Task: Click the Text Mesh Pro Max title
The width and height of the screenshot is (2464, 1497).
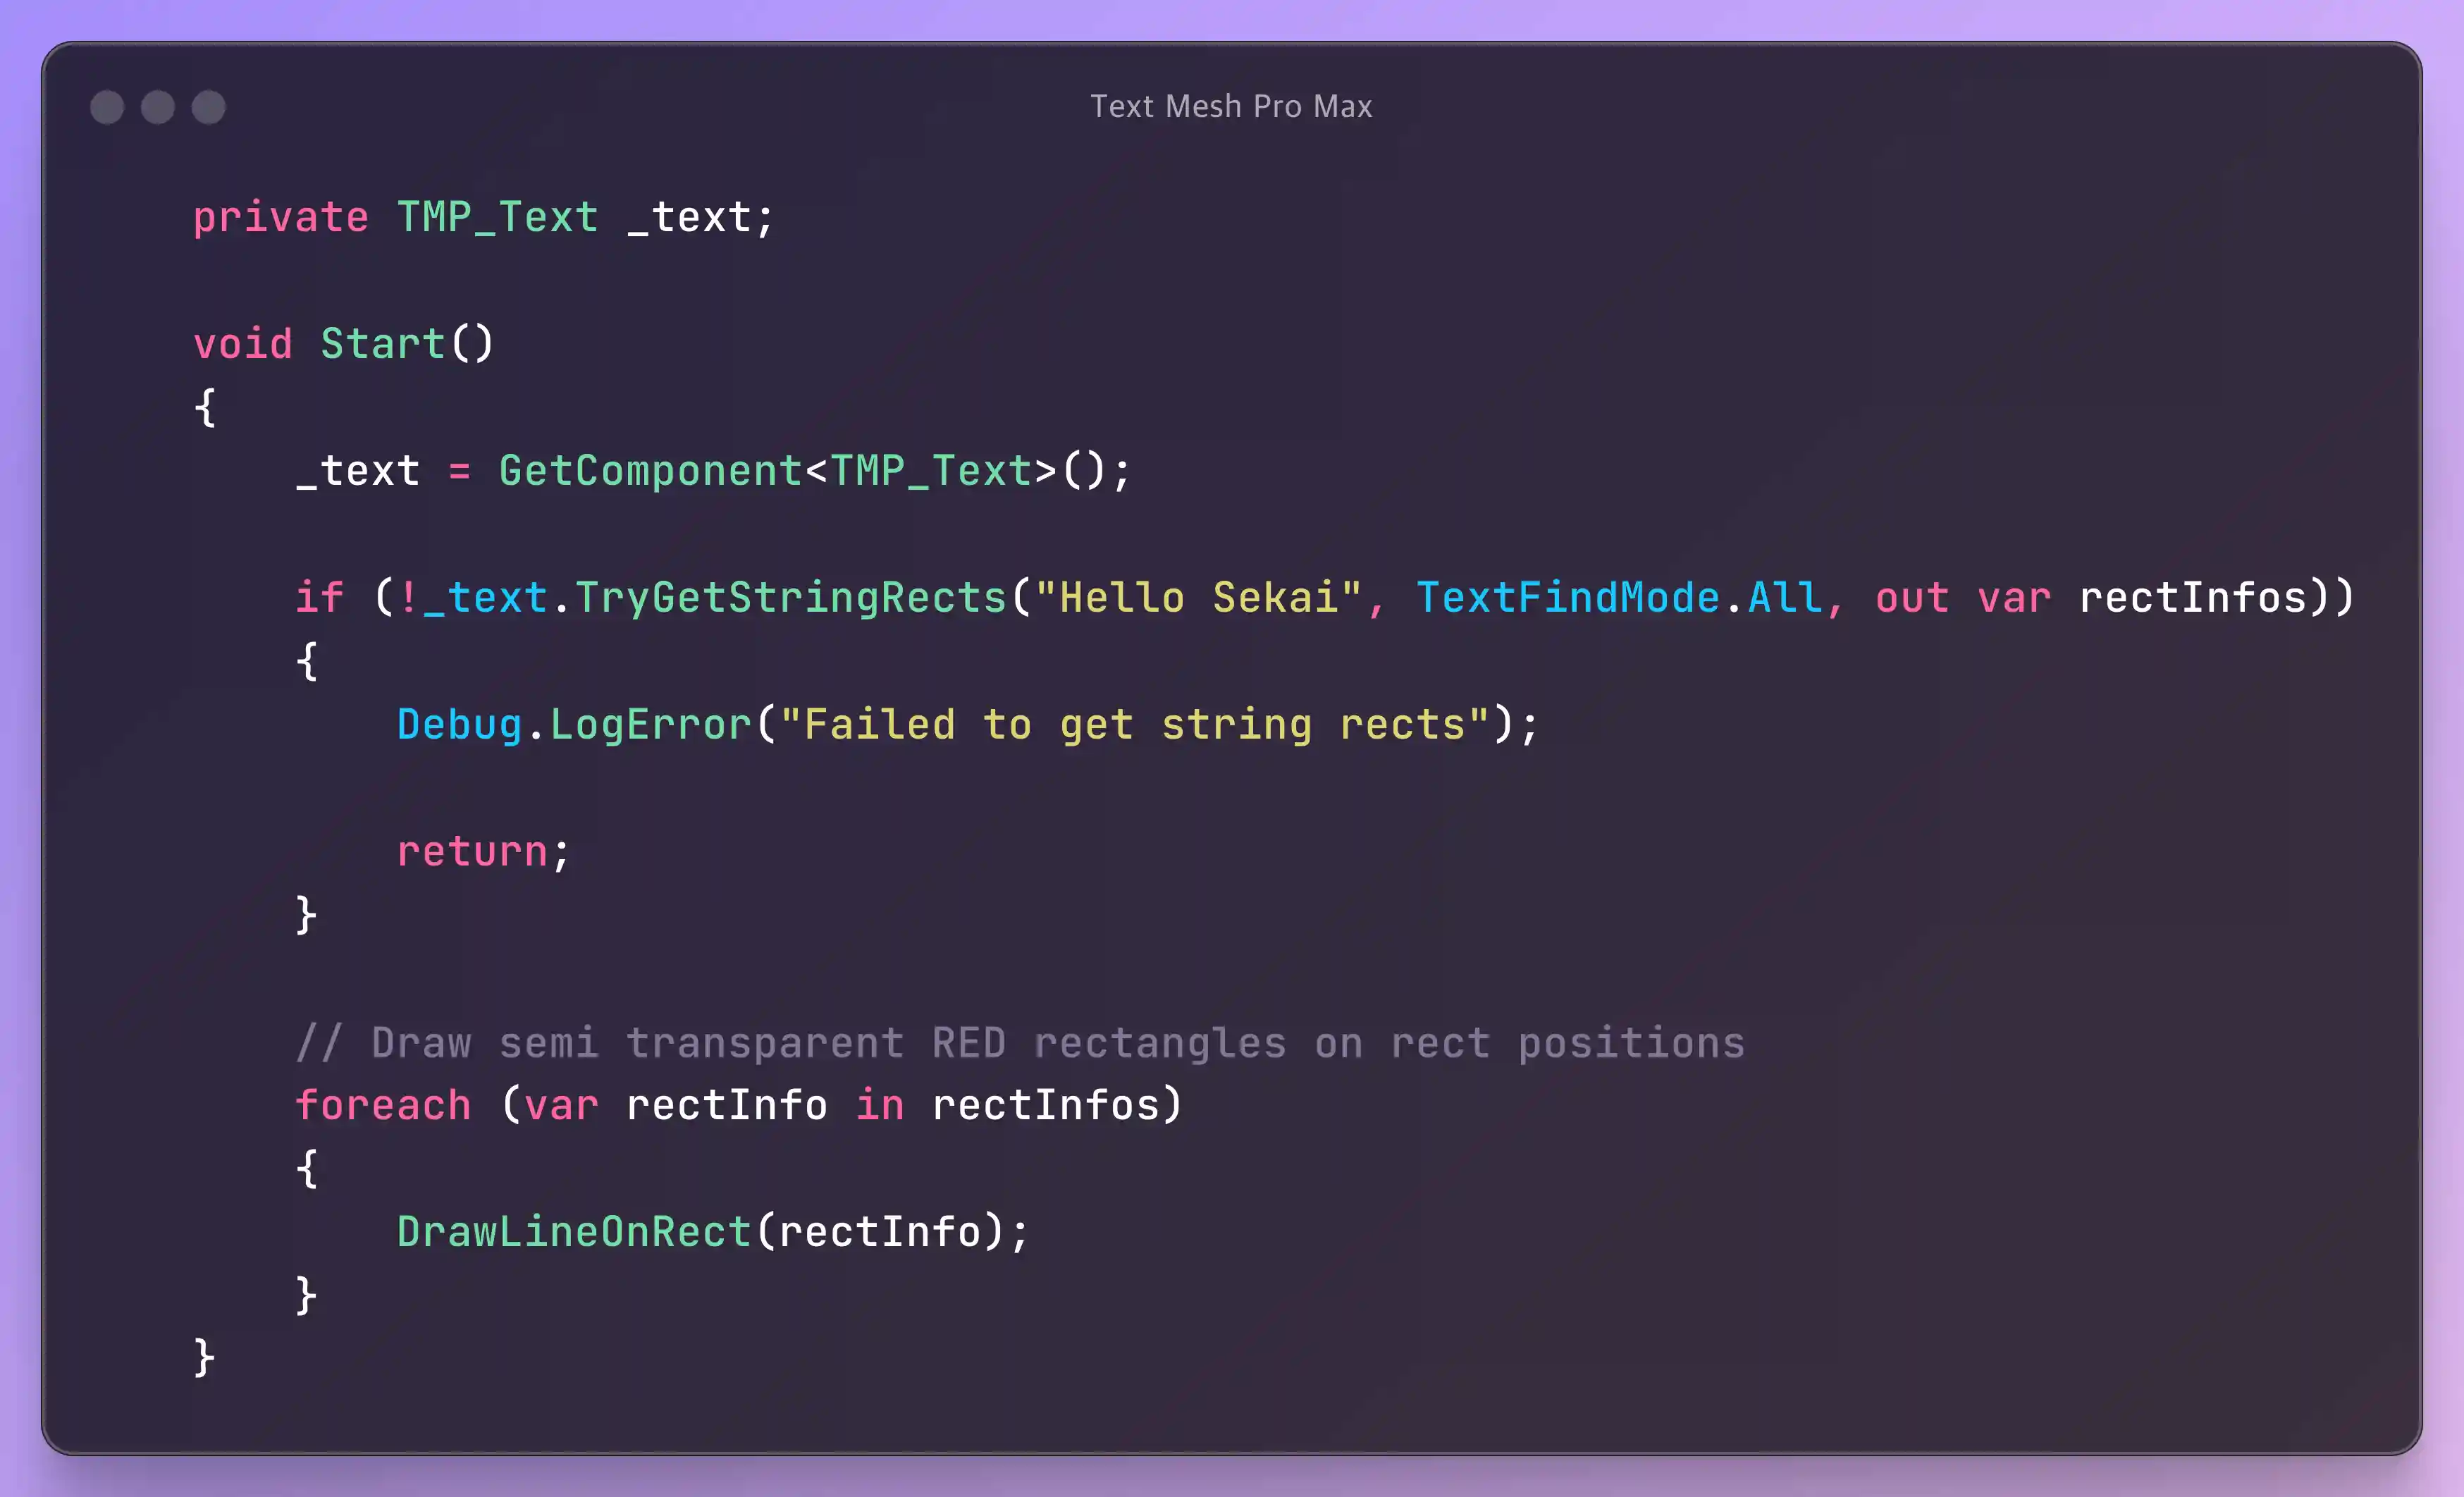Action: (x=1232, y=106)
